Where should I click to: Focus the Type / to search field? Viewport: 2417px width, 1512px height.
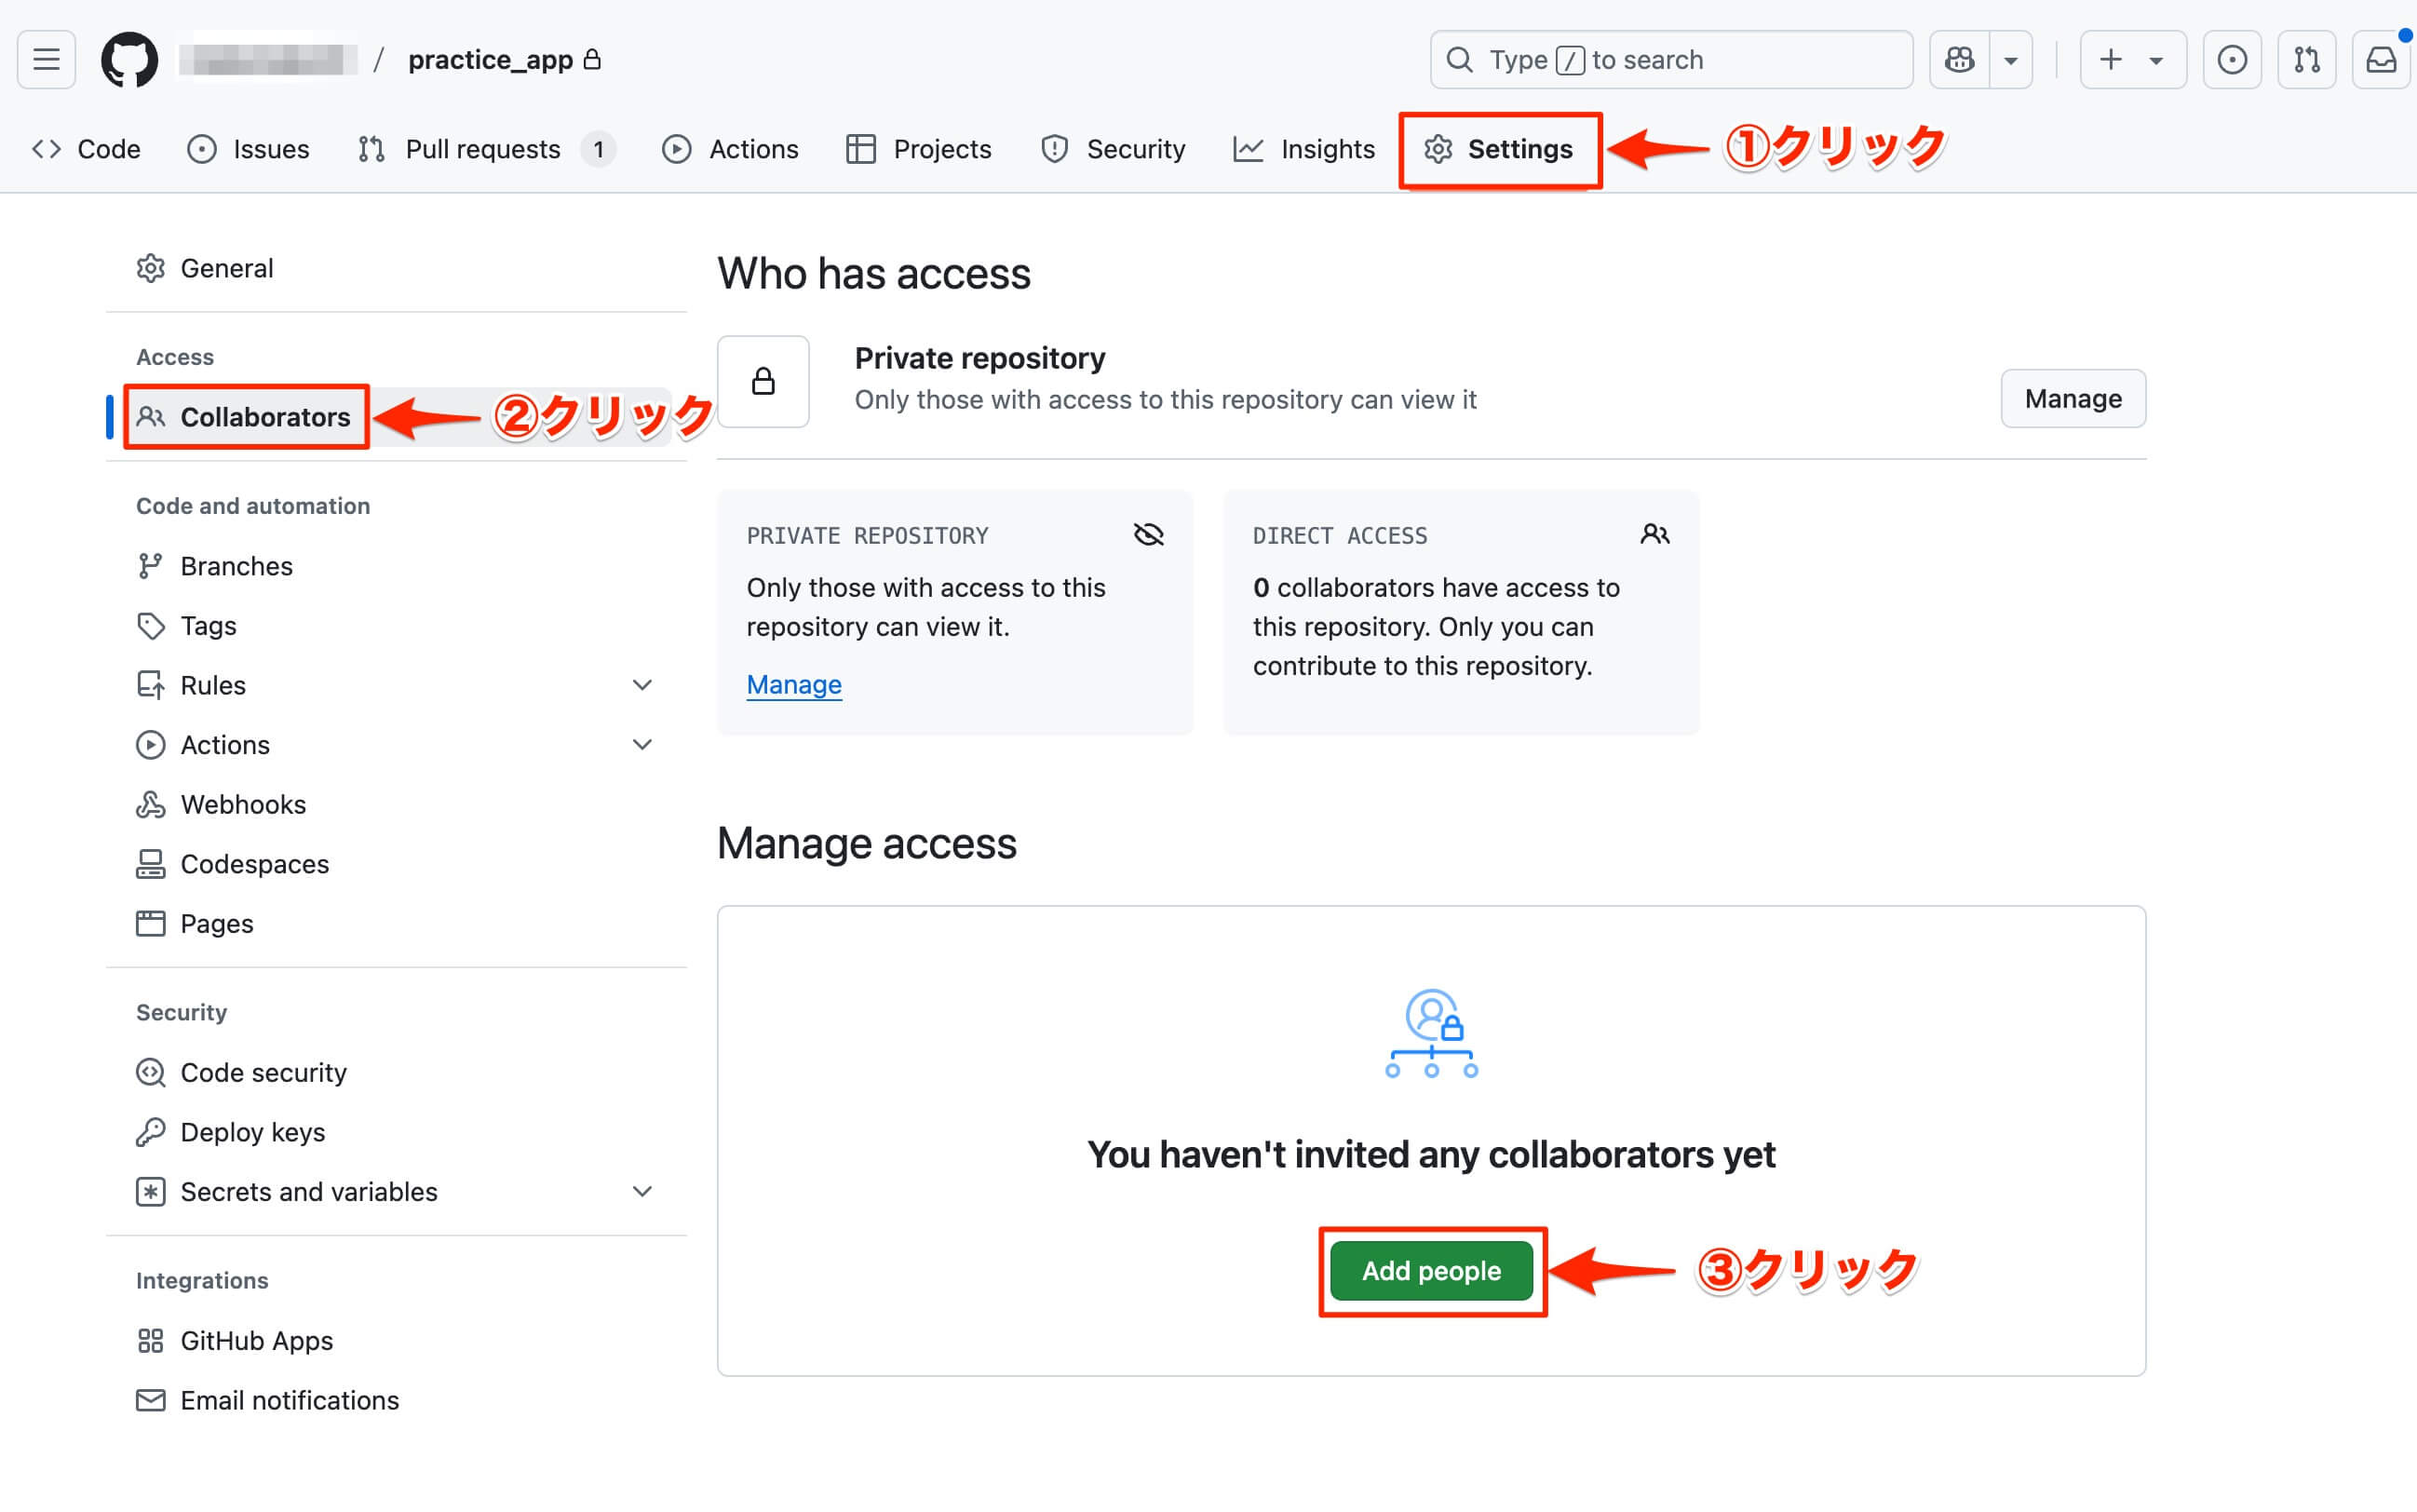1671,60
